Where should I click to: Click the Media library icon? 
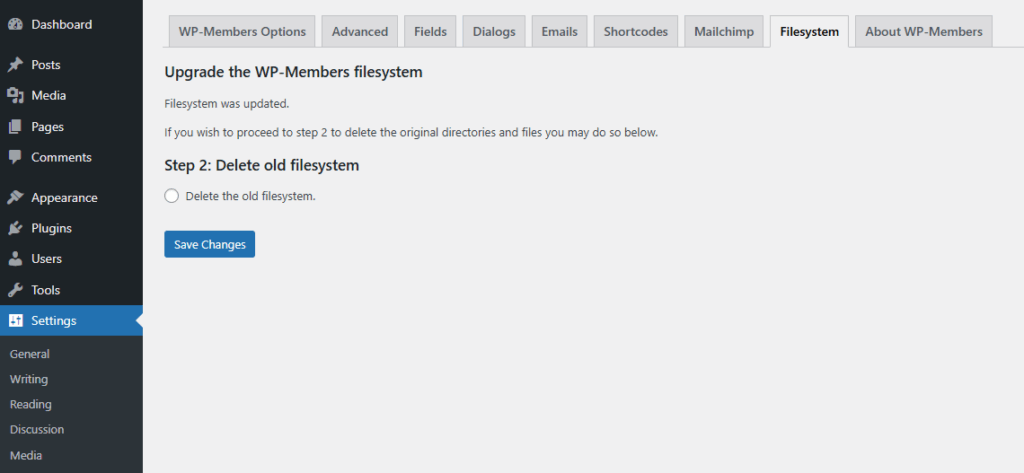[x=15, y=96]
